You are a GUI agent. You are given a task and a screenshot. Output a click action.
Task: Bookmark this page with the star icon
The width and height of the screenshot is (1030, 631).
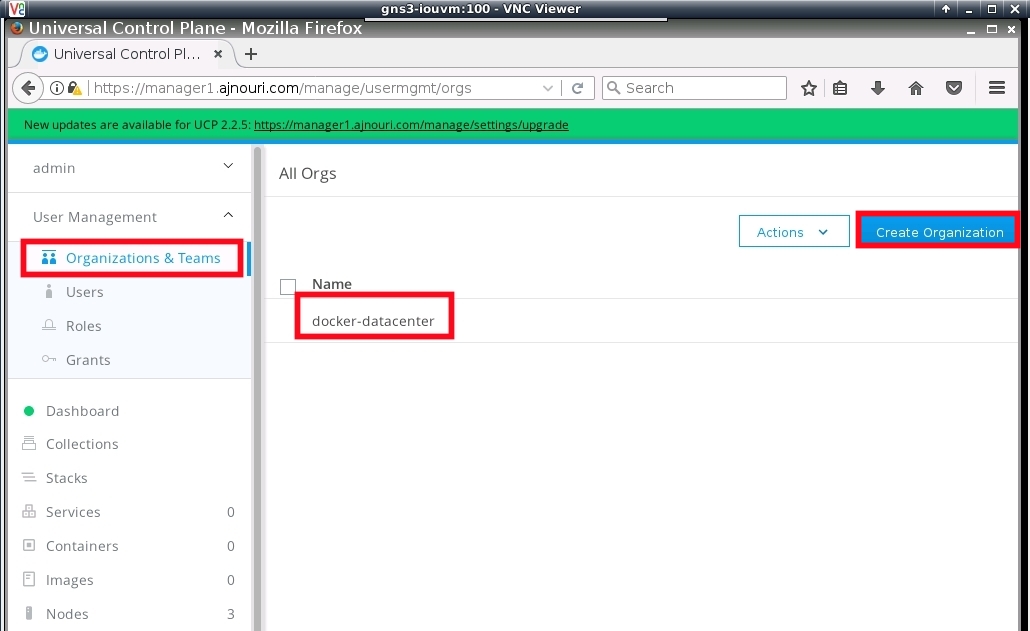point(809,88)
